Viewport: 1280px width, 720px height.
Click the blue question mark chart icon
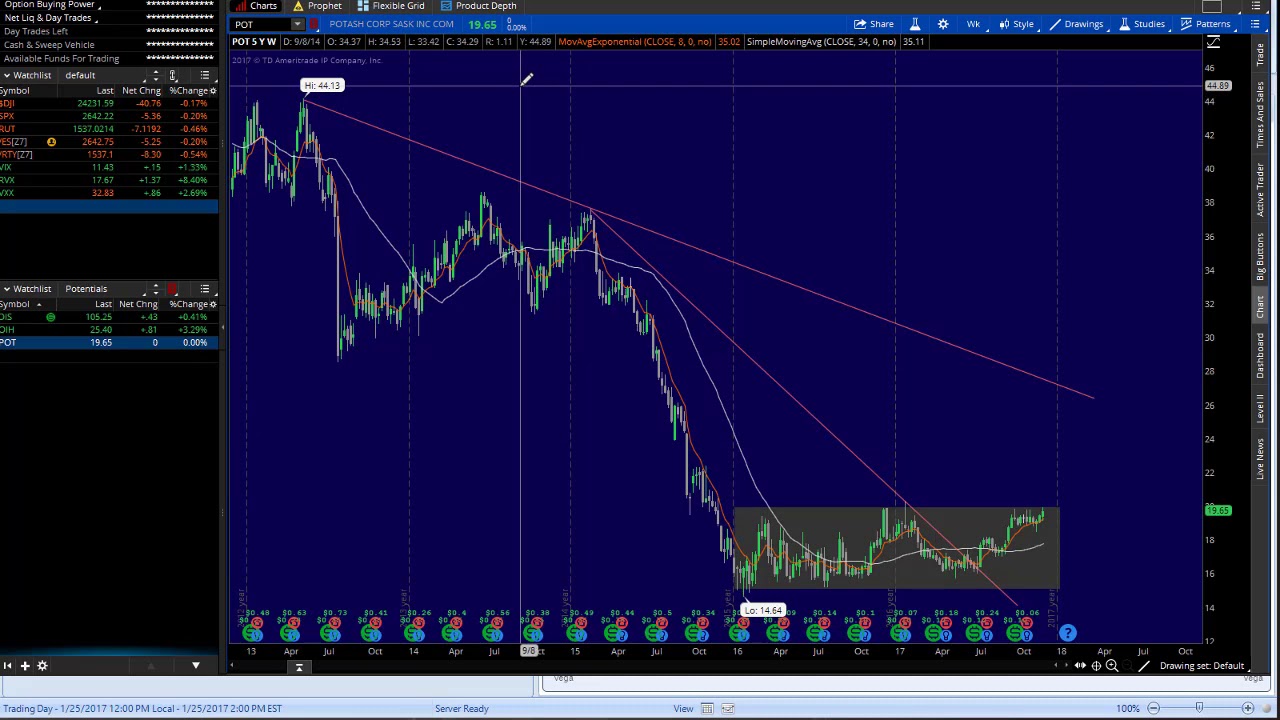point(1068,633)
